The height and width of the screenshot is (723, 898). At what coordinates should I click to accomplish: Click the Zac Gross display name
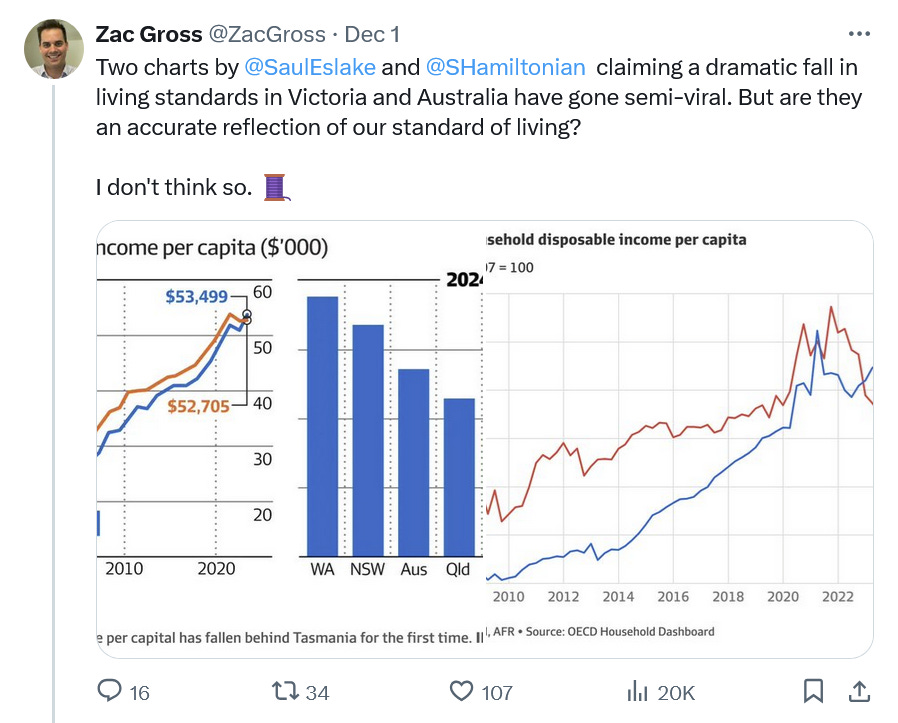point(149,34)
